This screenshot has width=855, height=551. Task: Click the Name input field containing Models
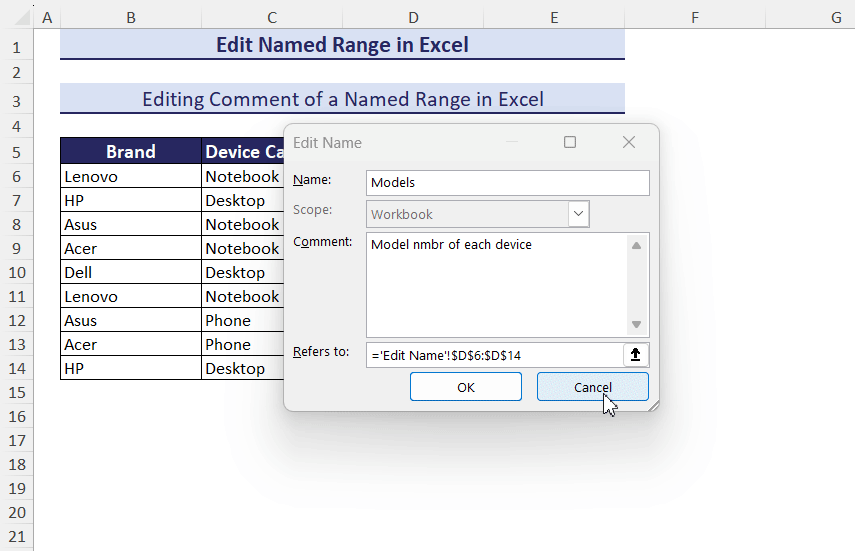(508, 182)
